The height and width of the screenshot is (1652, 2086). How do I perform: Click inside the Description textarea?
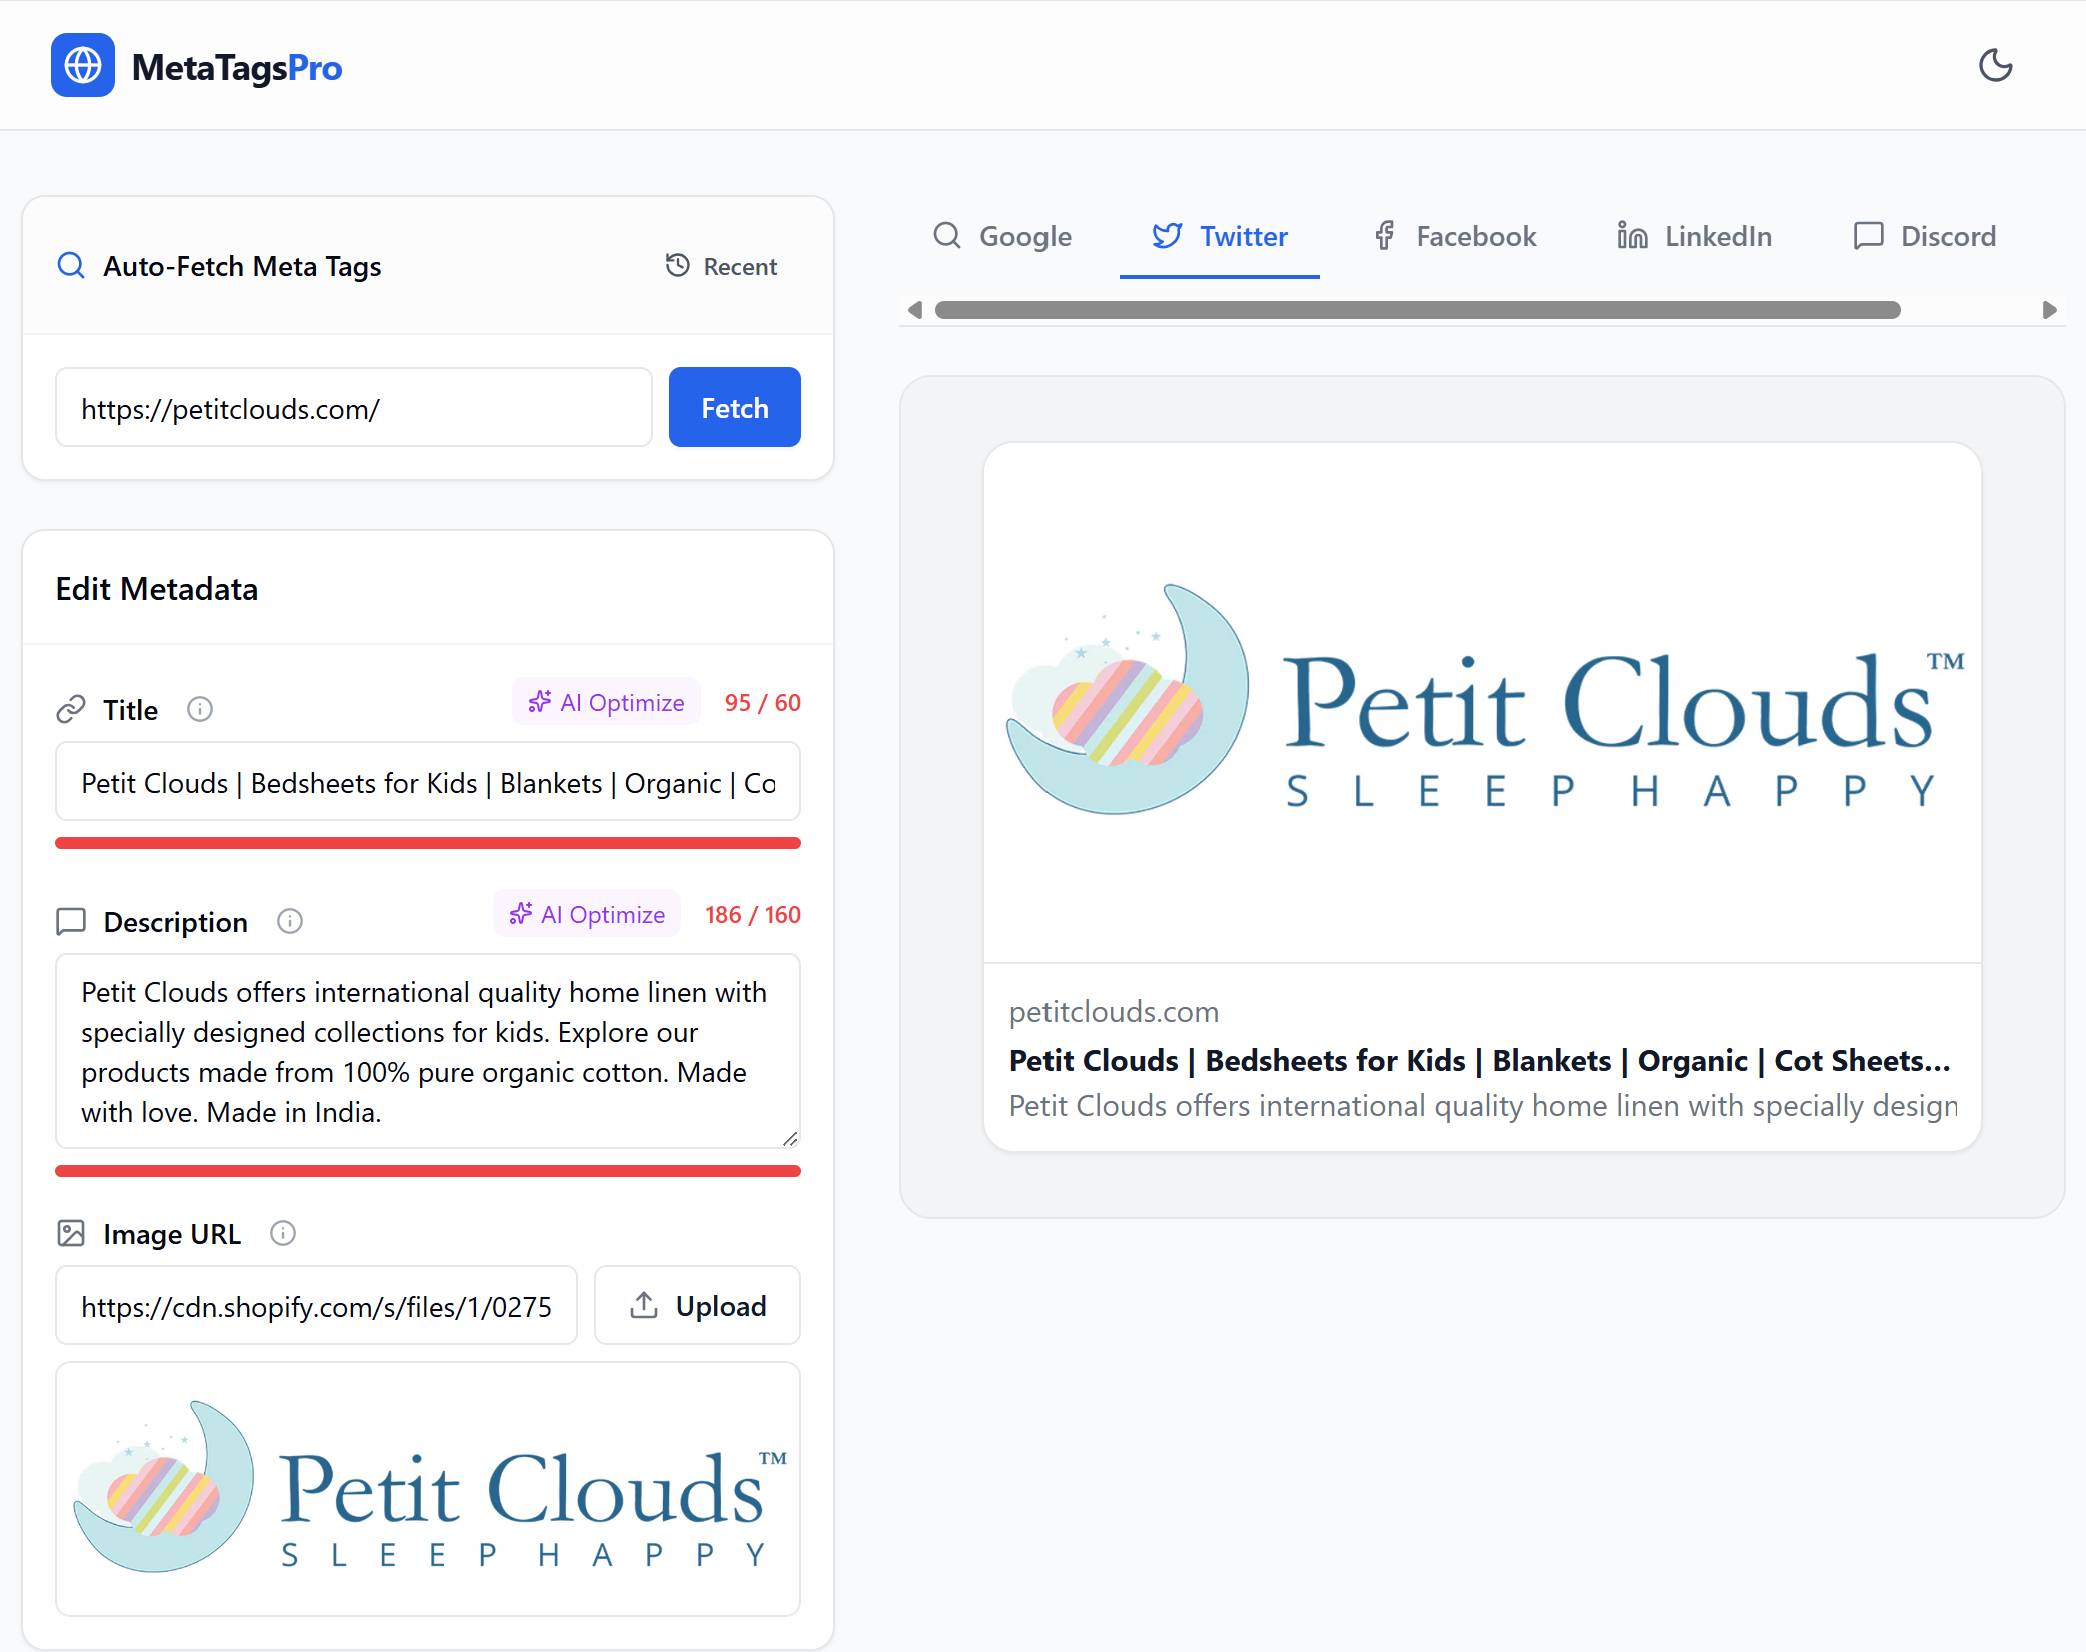(x=428, y=1051)
